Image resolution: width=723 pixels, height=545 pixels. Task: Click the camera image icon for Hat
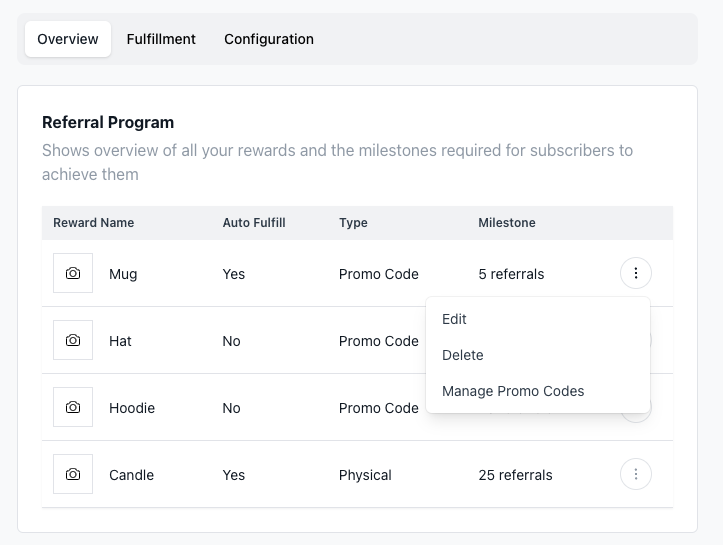[73, 340]
